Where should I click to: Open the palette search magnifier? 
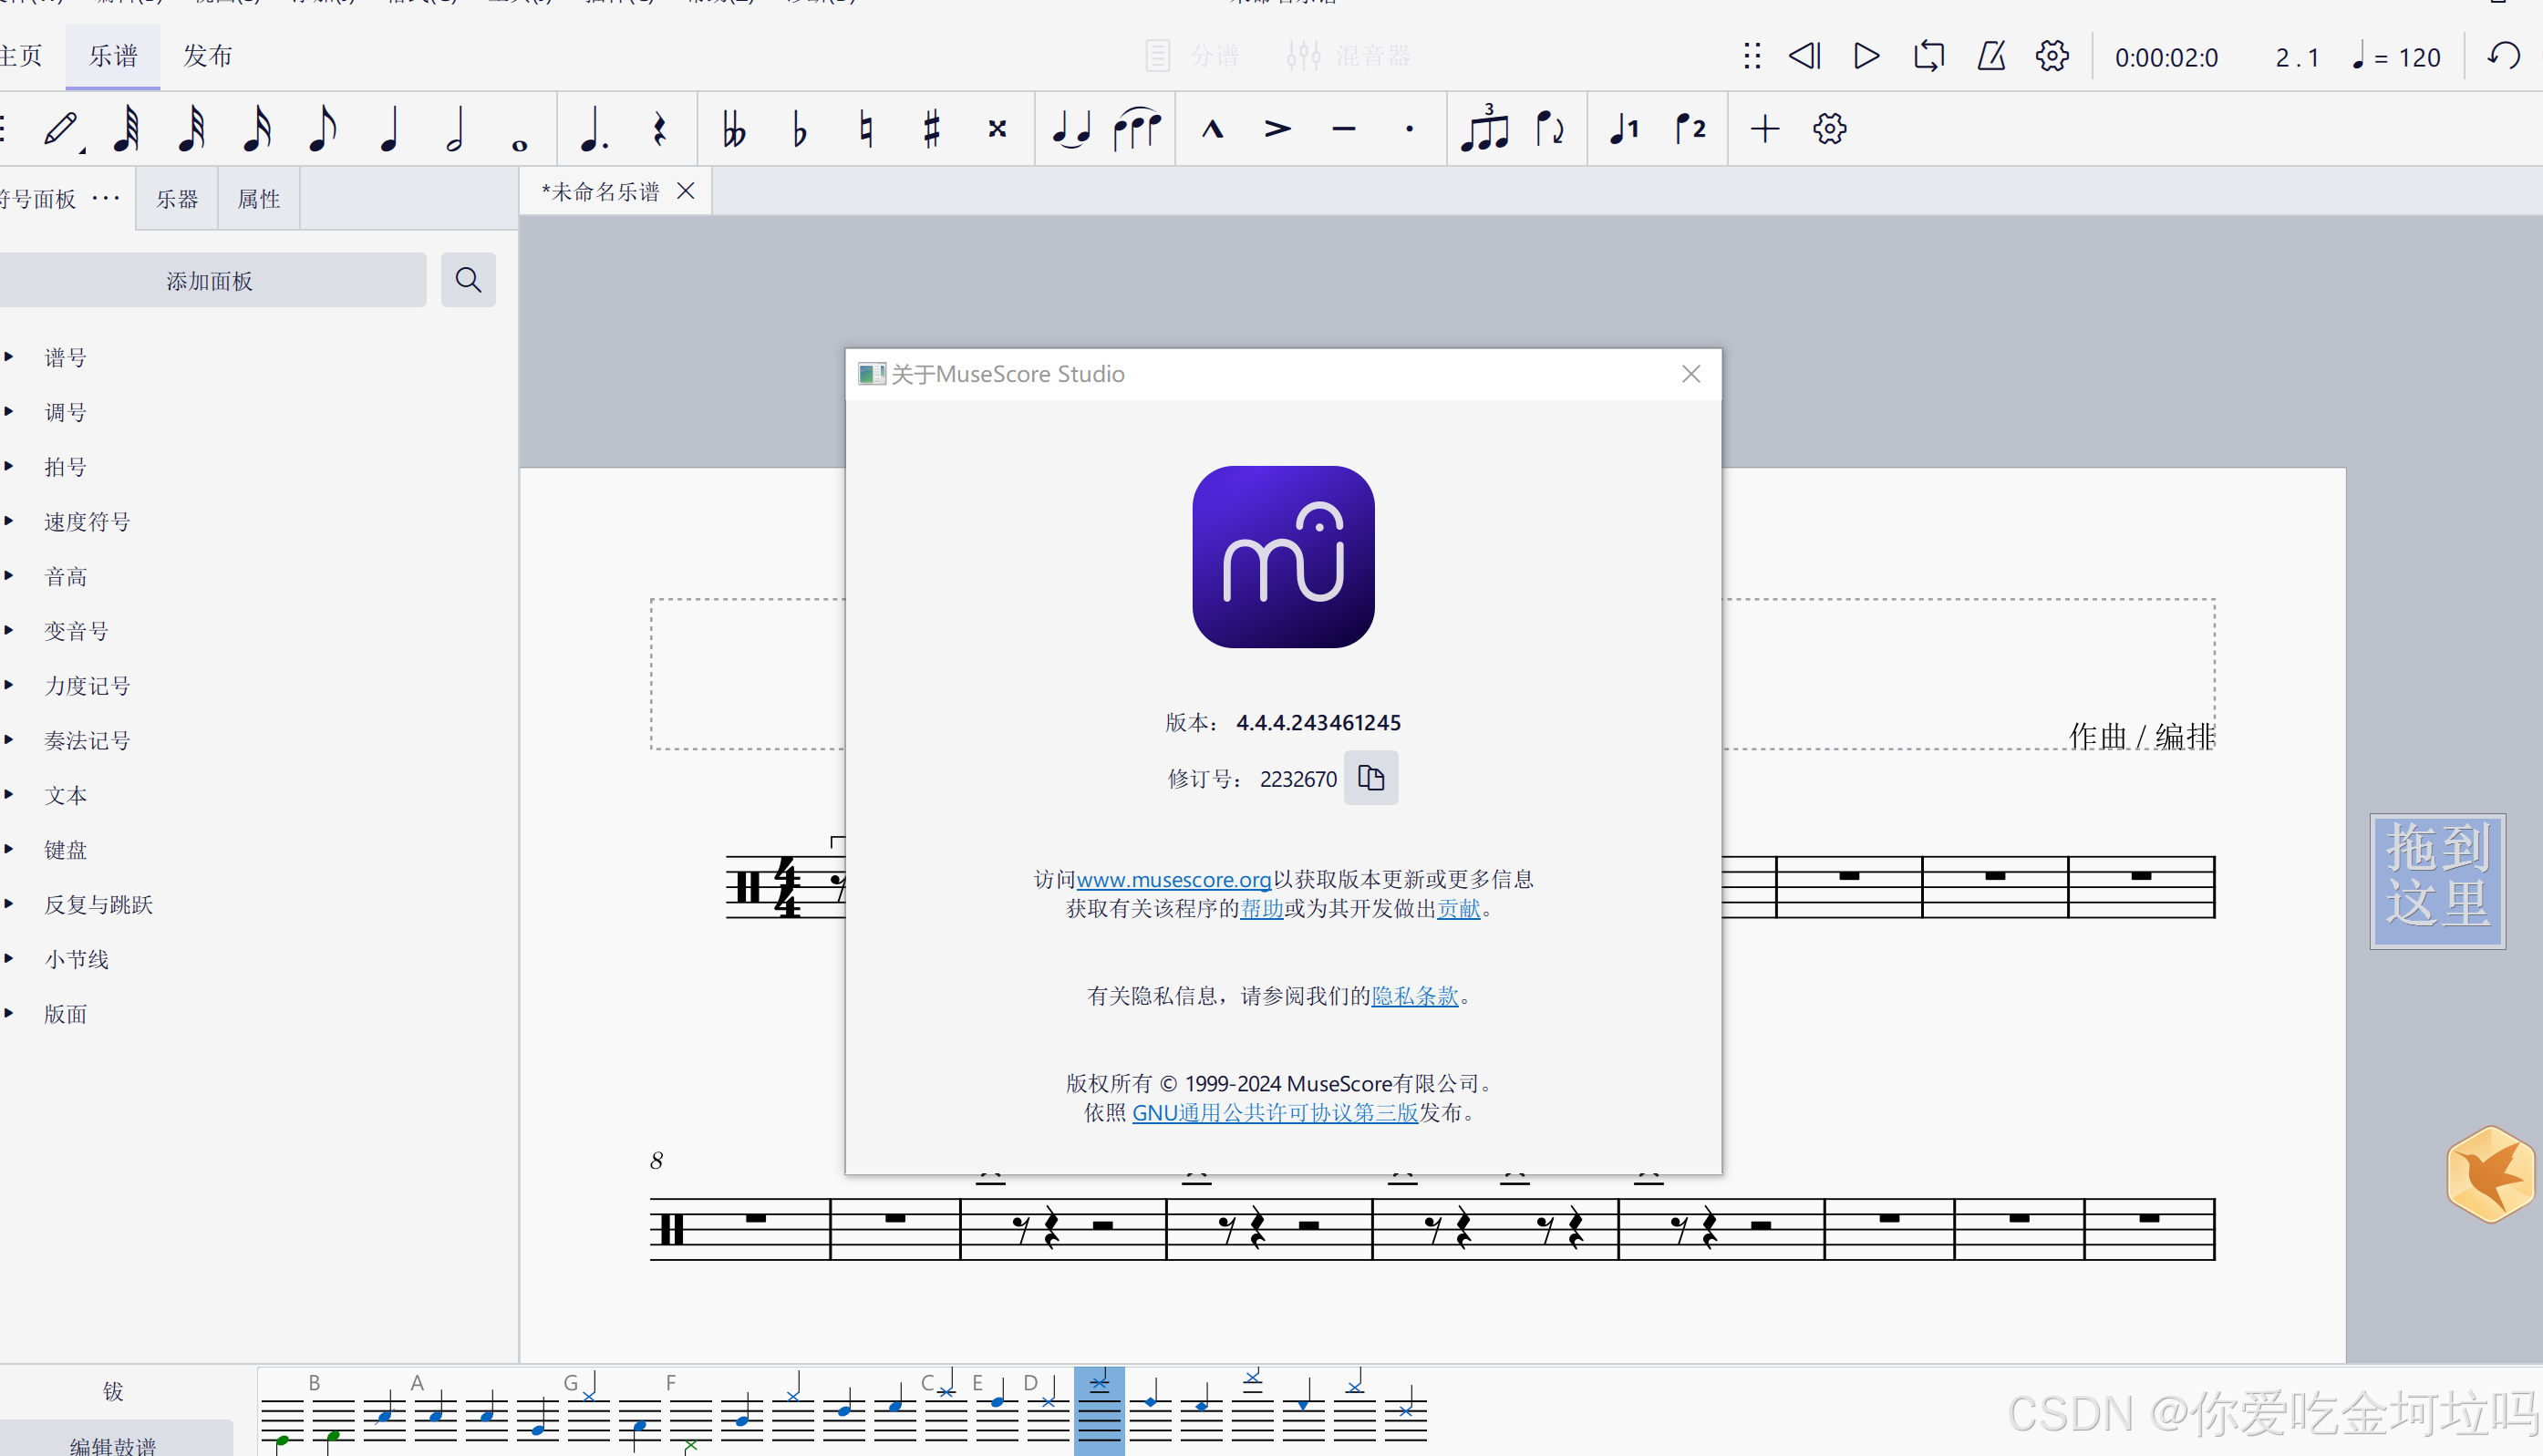tap(468, 280)
